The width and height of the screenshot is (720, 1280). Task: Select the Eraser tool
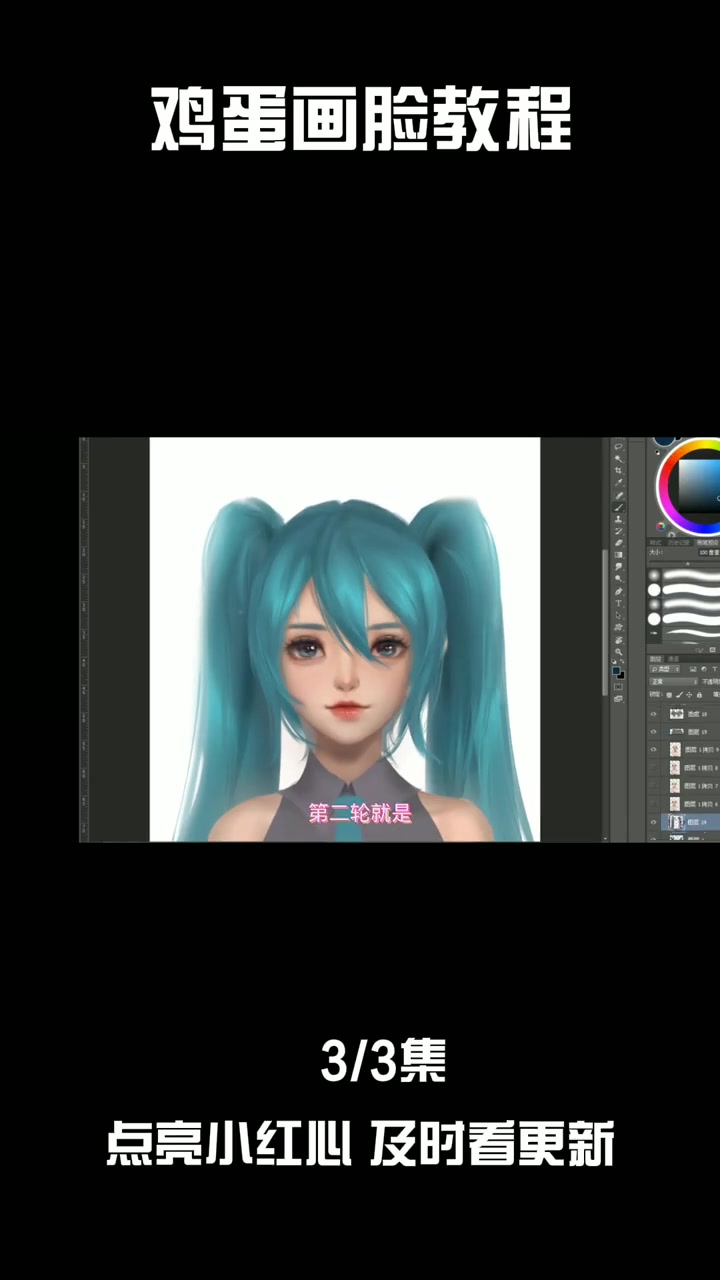(619, 543)
